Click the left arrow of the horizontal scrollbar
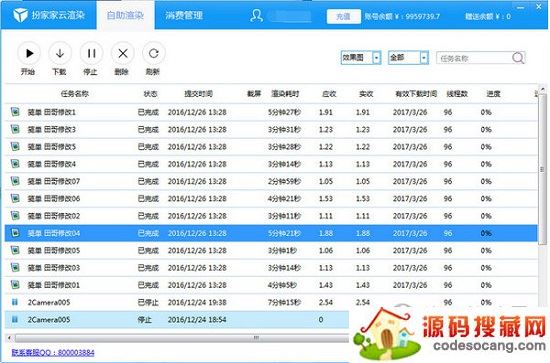This screenshot has height=363, width=550. point(9,338)
